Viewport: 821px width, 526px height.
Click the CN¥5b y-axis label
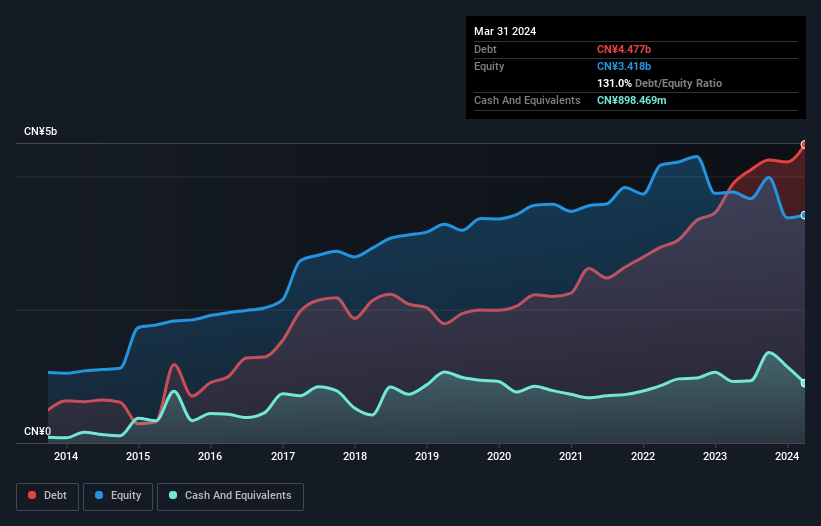[x=40, y=131]
